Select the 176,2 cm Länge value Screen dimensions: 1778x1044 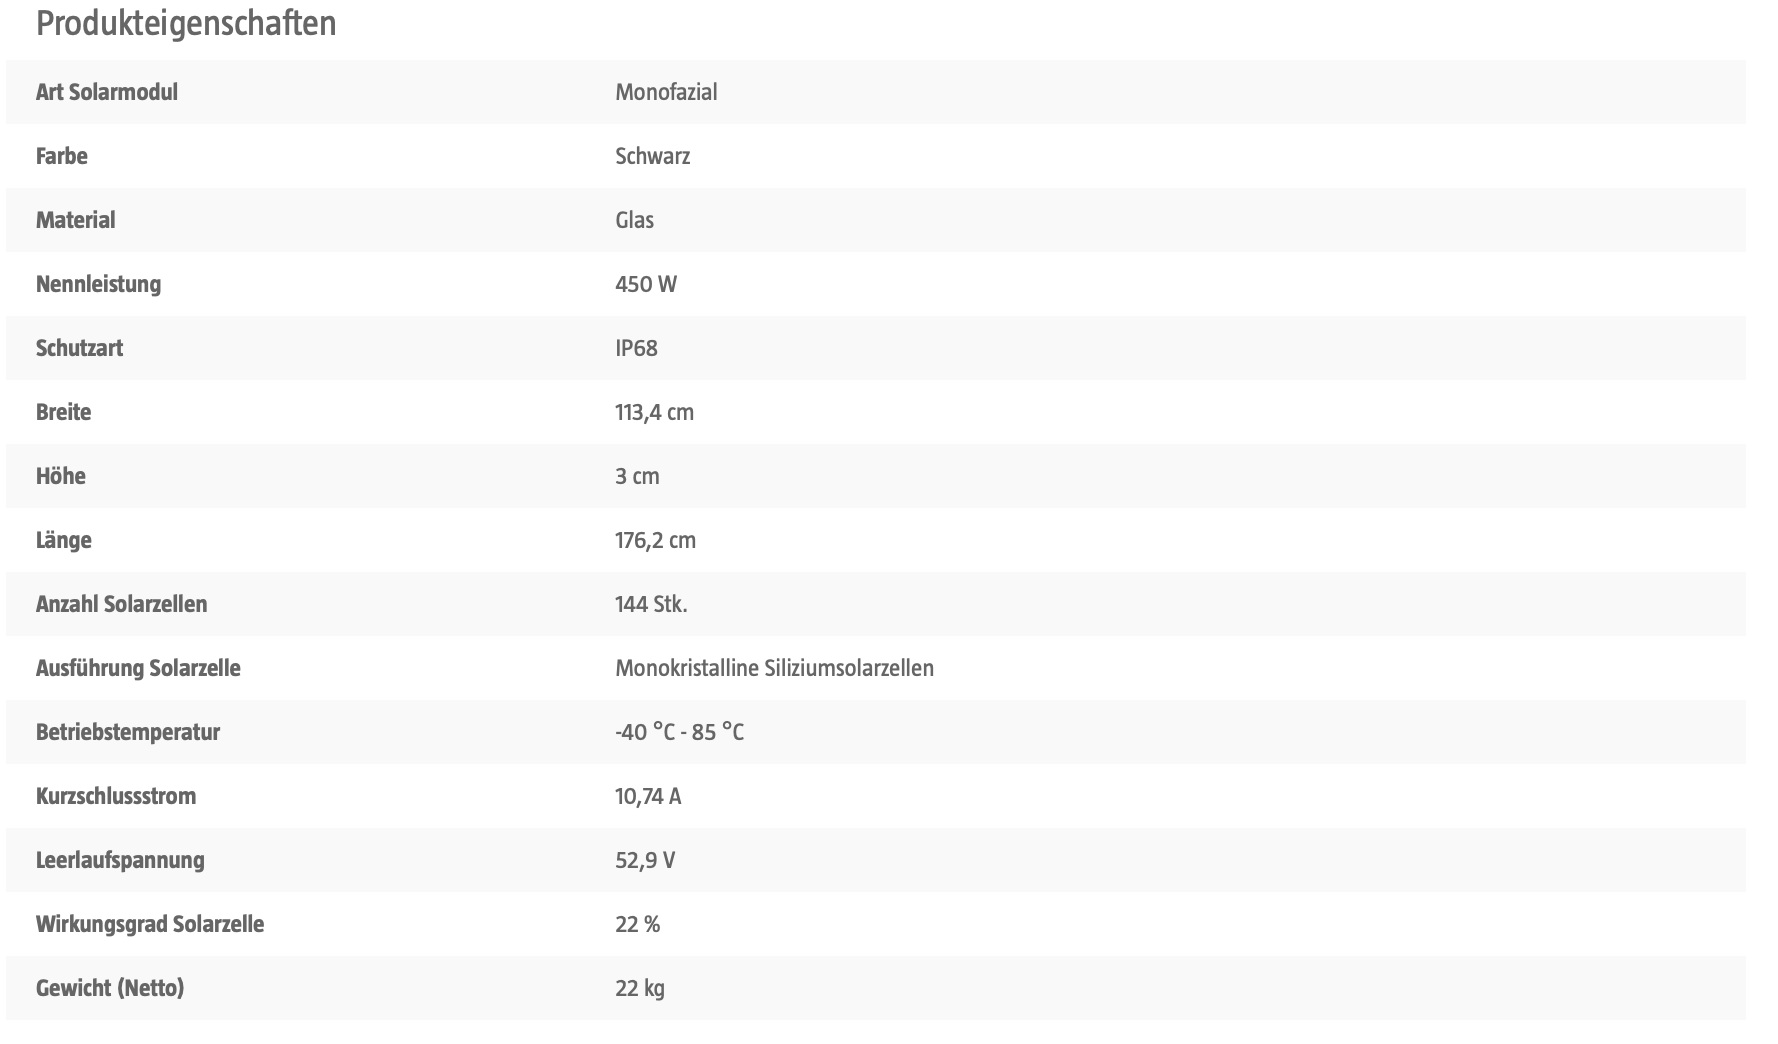[655, 540]
